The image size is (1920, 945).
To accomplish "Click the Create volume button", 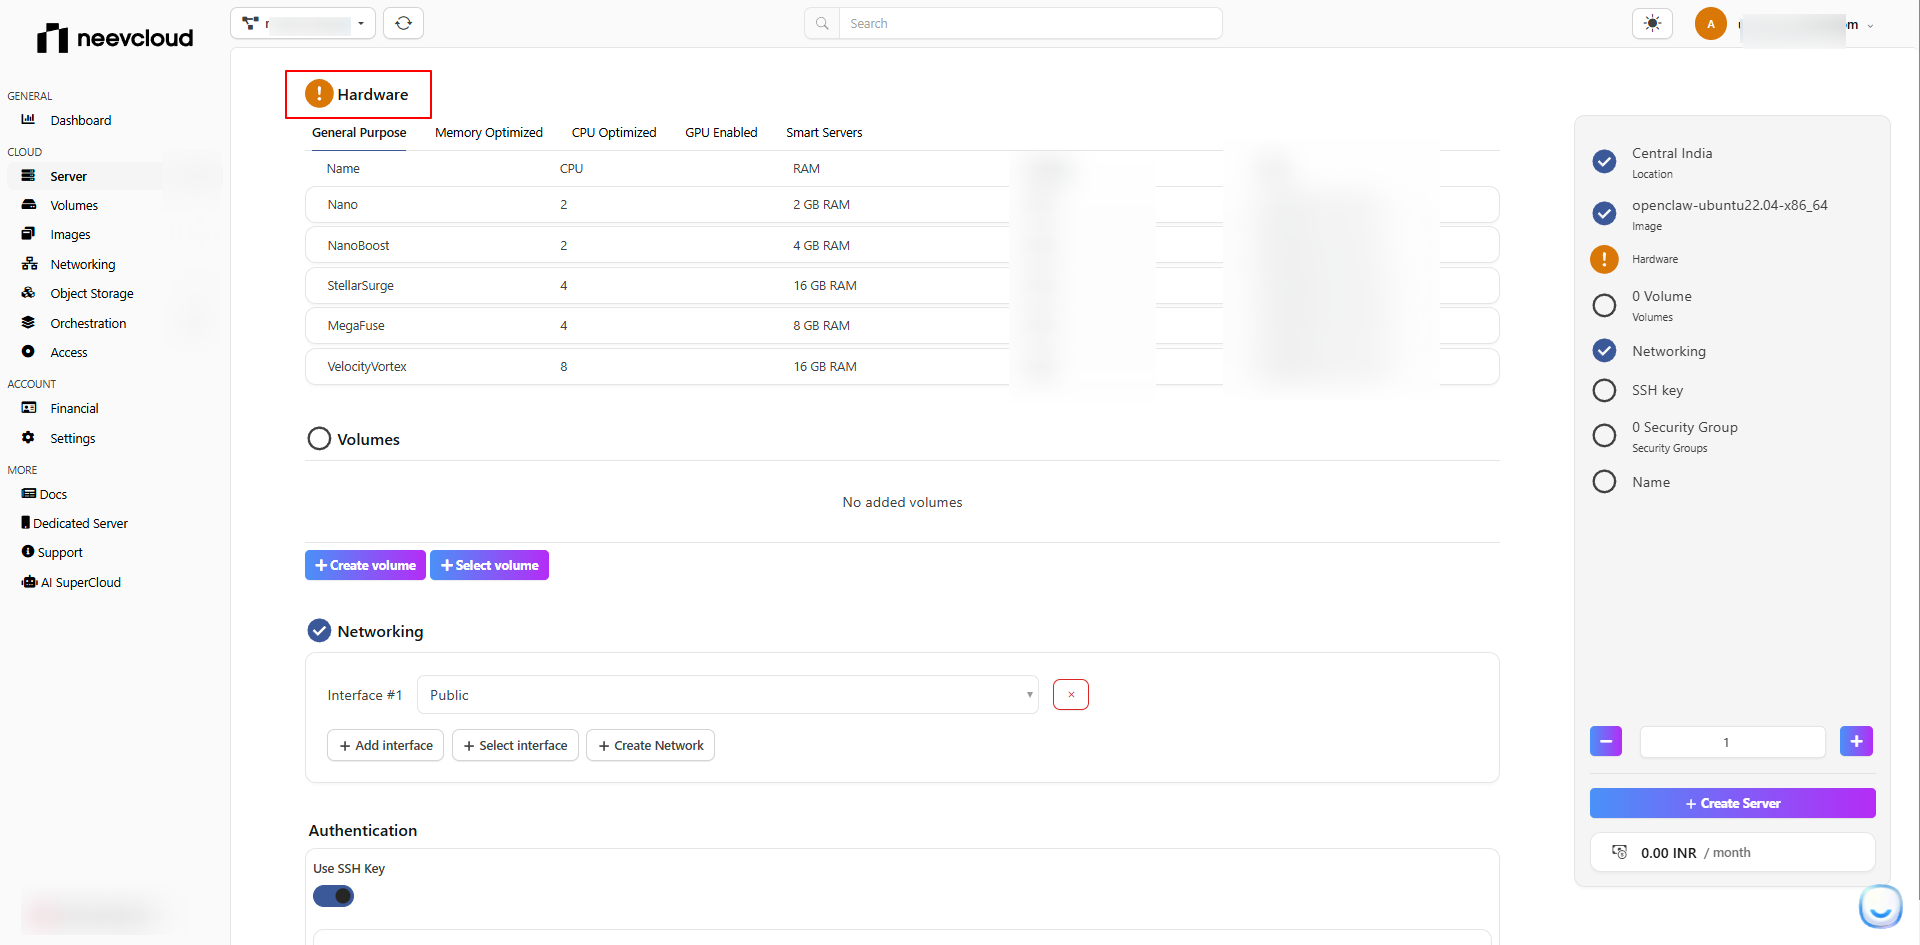I will pos(365,565).
